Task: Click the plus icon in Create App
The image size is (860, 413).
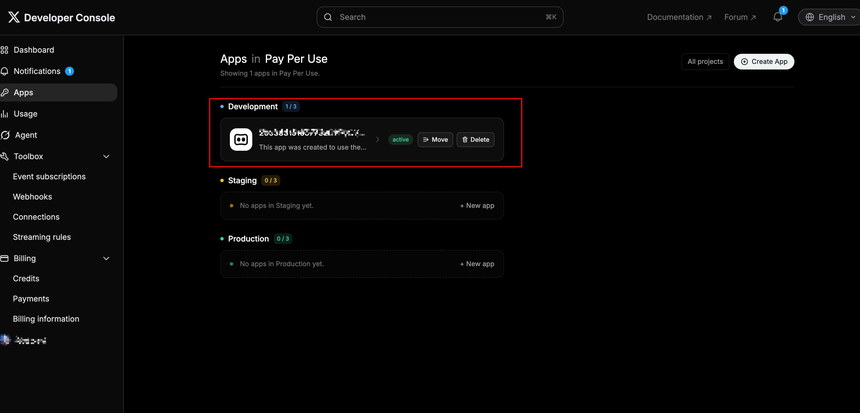Action: 744,62
